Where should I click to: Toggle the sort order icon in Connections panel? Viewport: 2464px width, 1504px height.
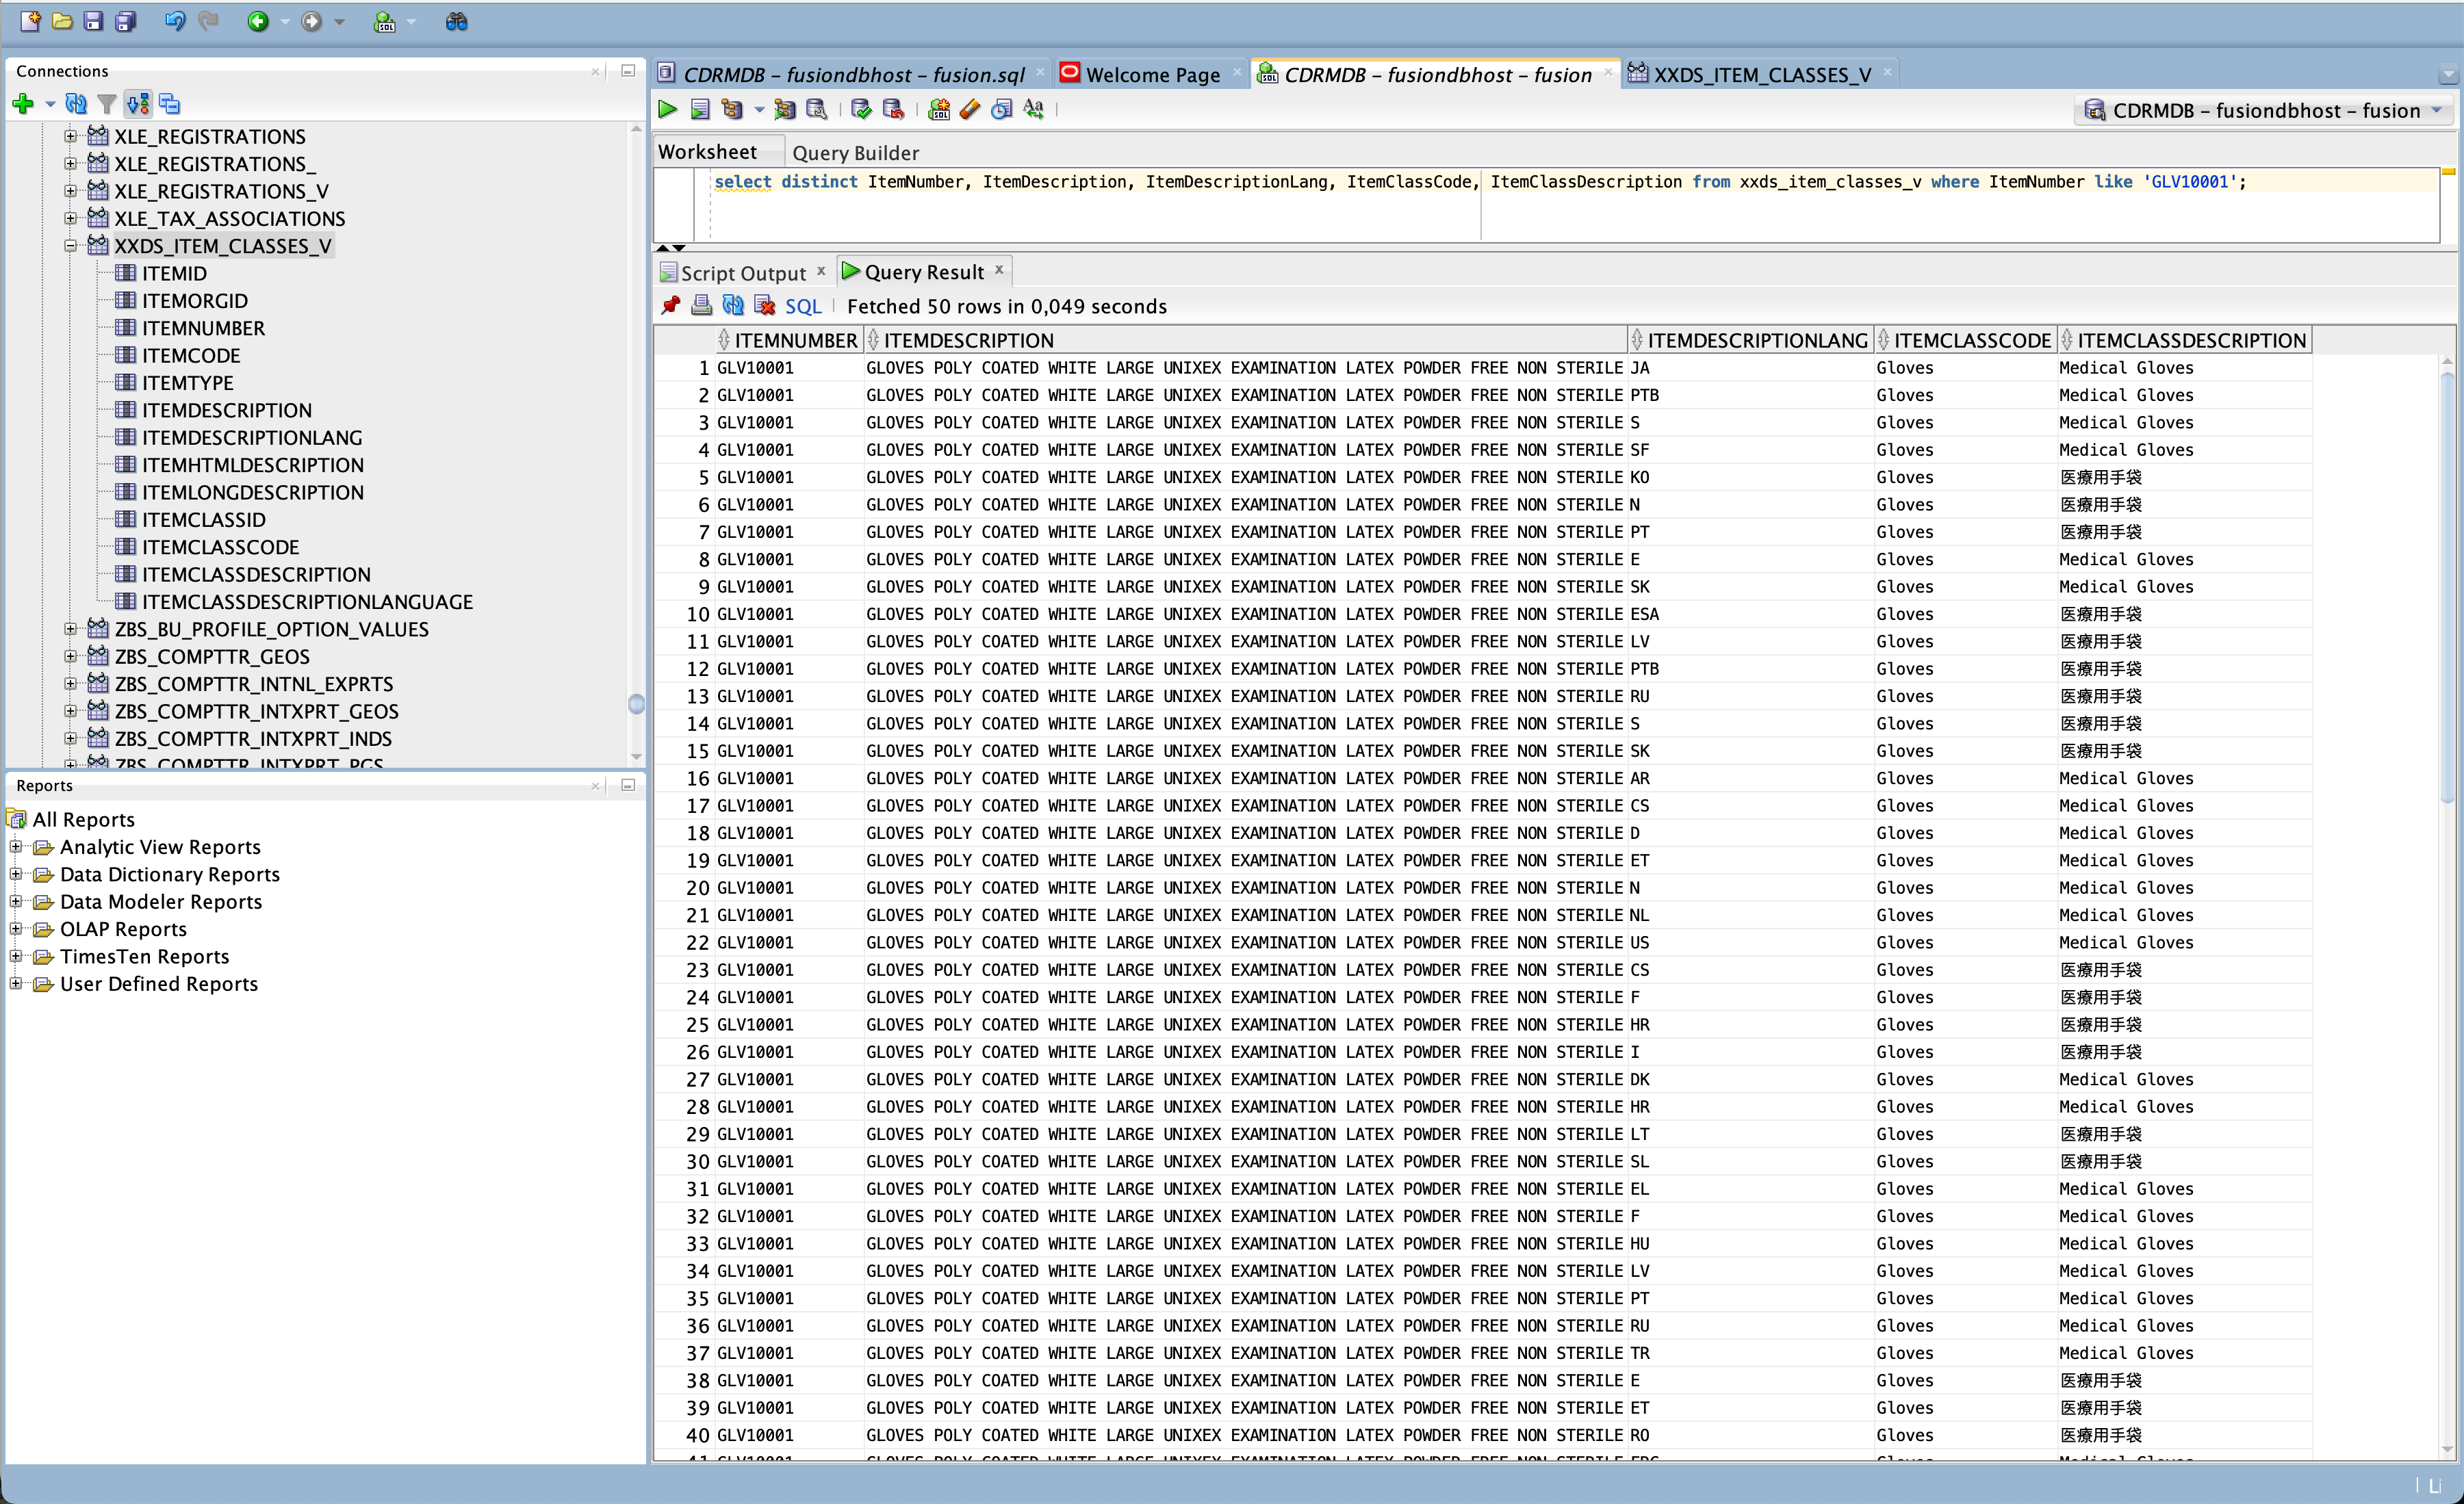(x=138, y=103)
